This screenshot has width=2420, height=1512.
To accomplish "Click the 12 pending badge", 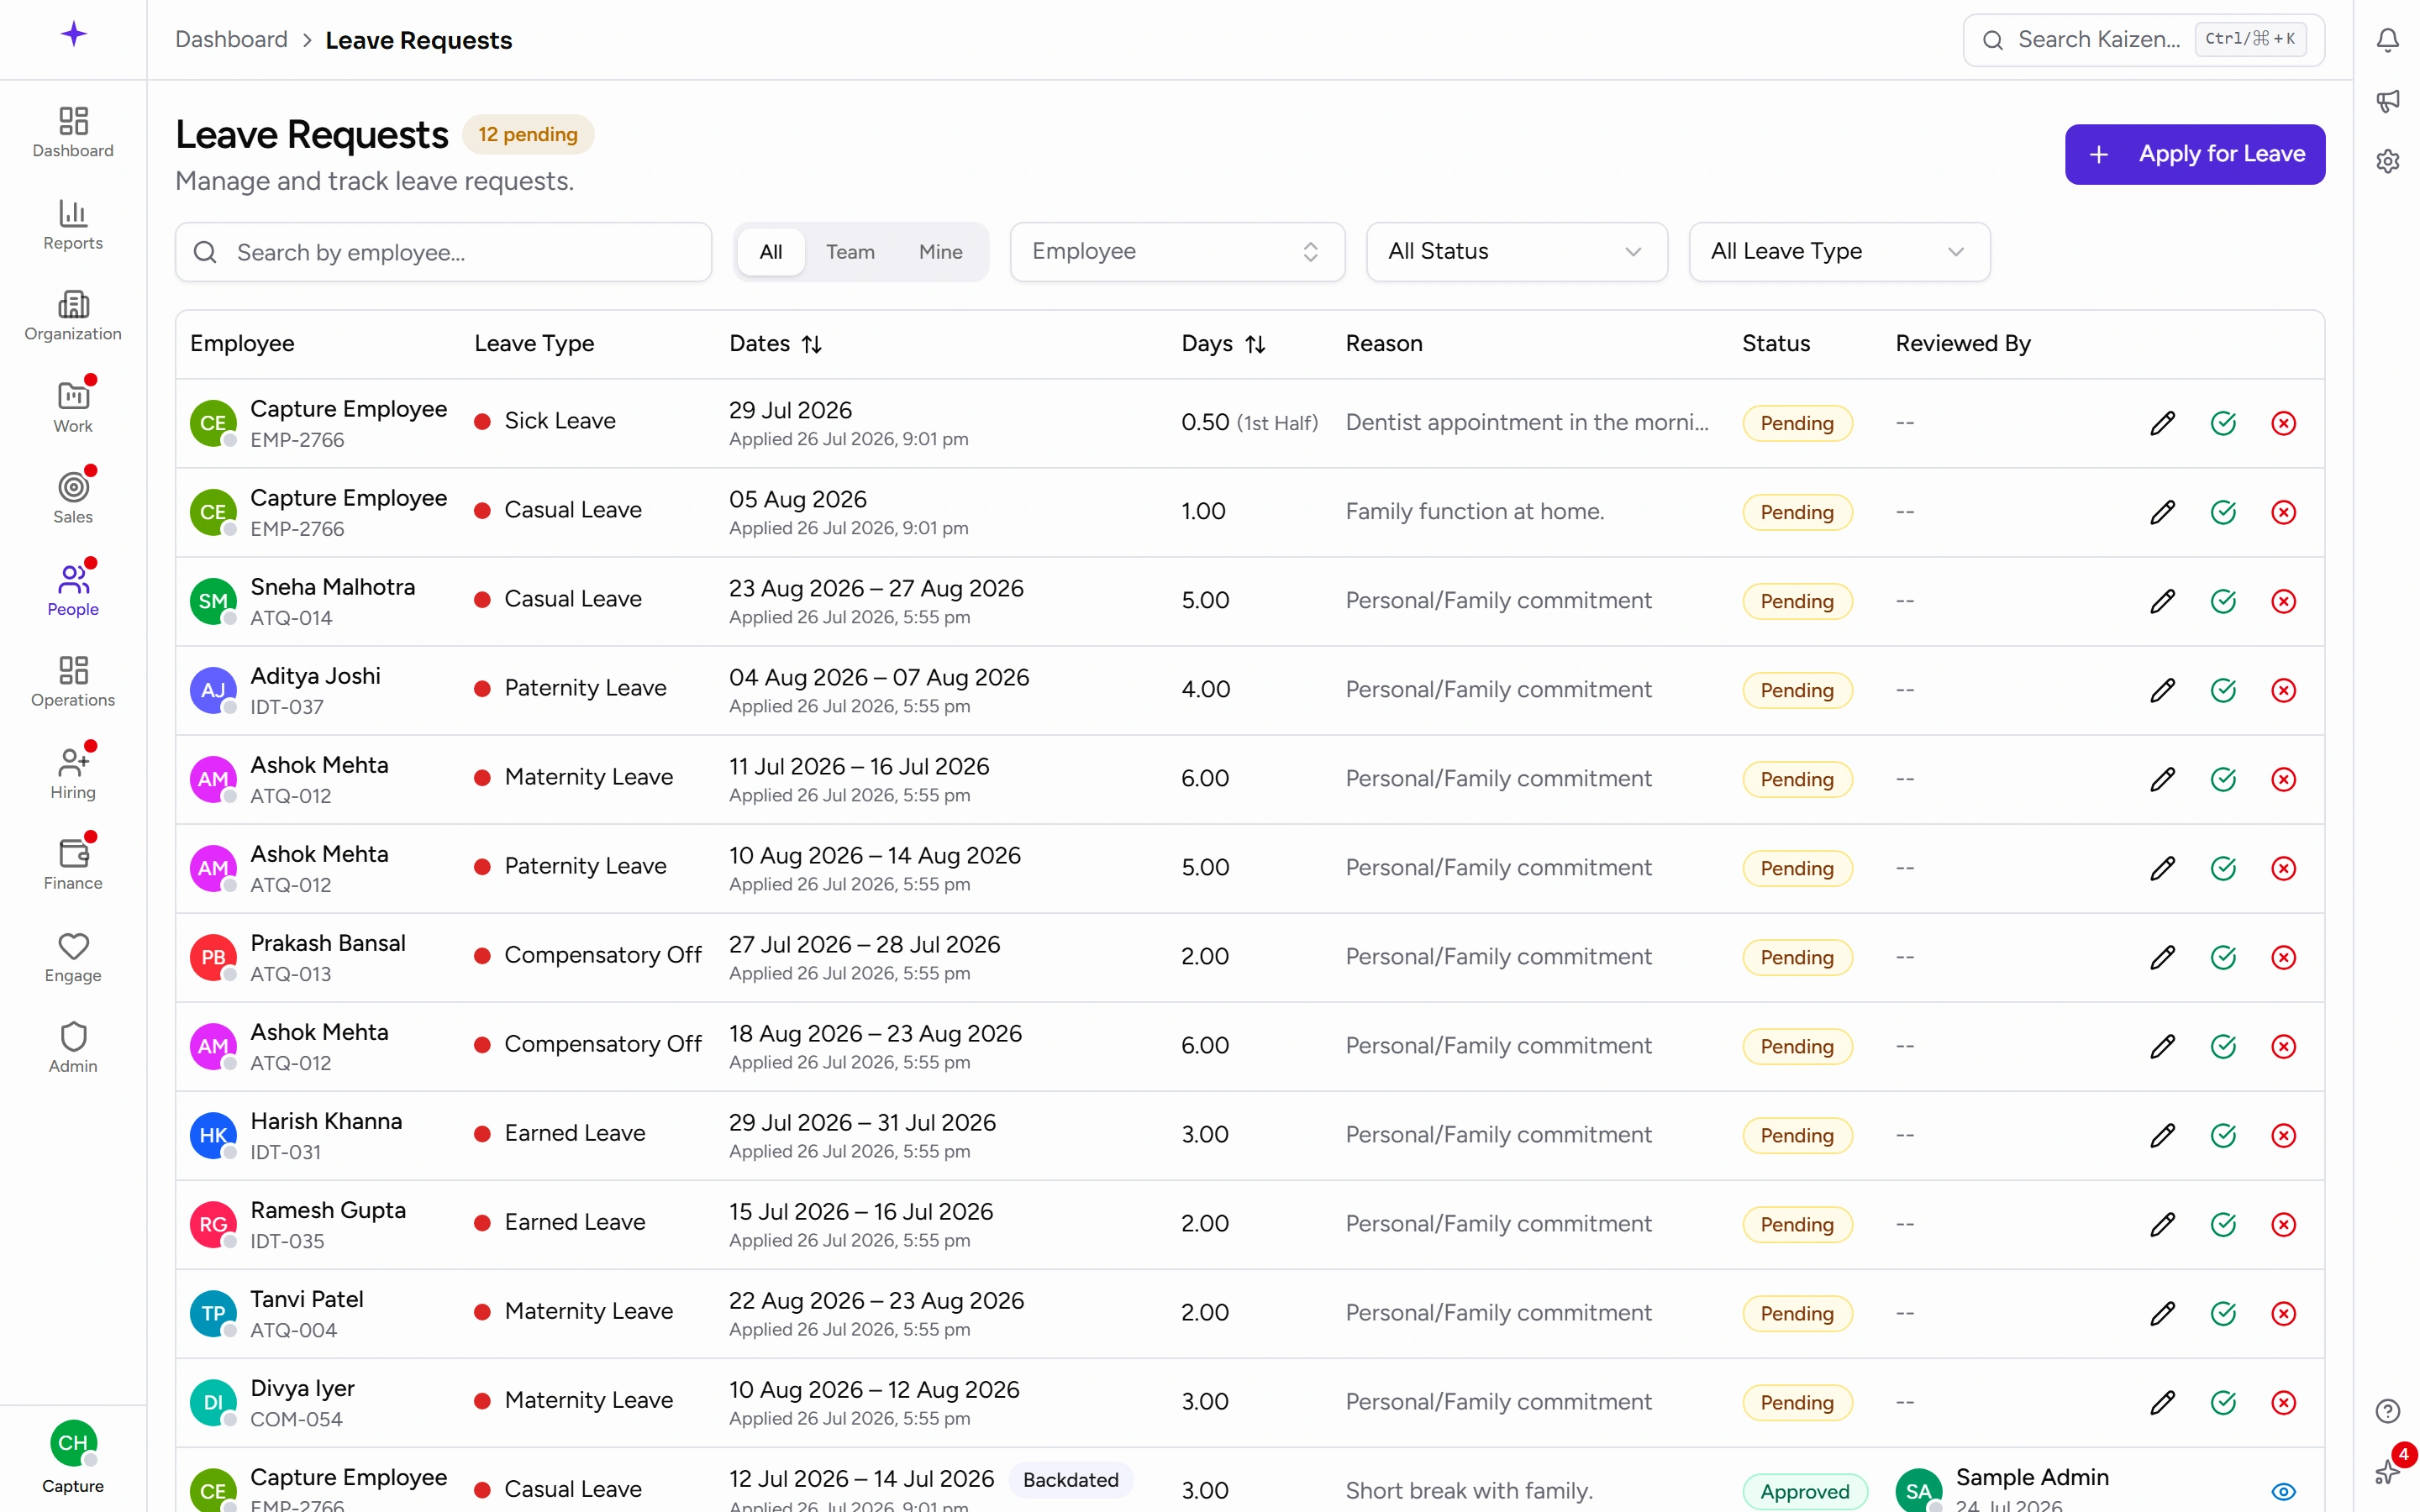I will (527, 134).
